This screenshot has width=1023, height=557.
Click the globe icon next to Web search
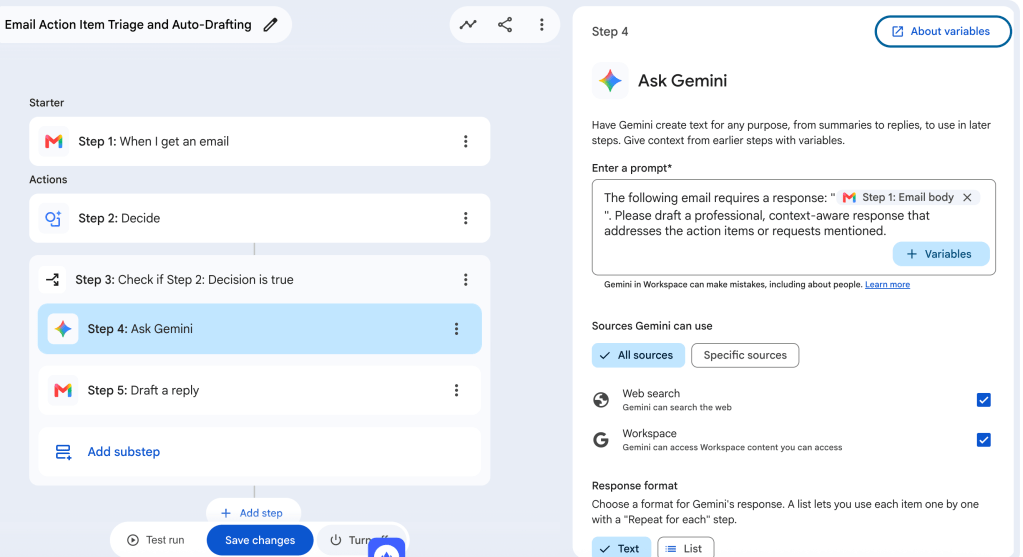pos(601,400)
